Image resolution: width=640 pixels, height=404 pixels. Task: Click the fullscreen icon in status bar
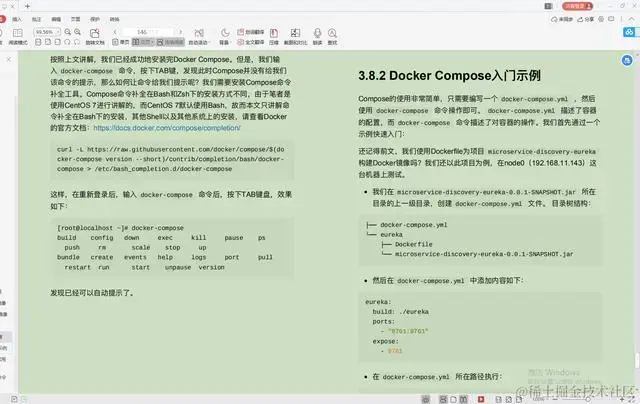tap(631, 399)
